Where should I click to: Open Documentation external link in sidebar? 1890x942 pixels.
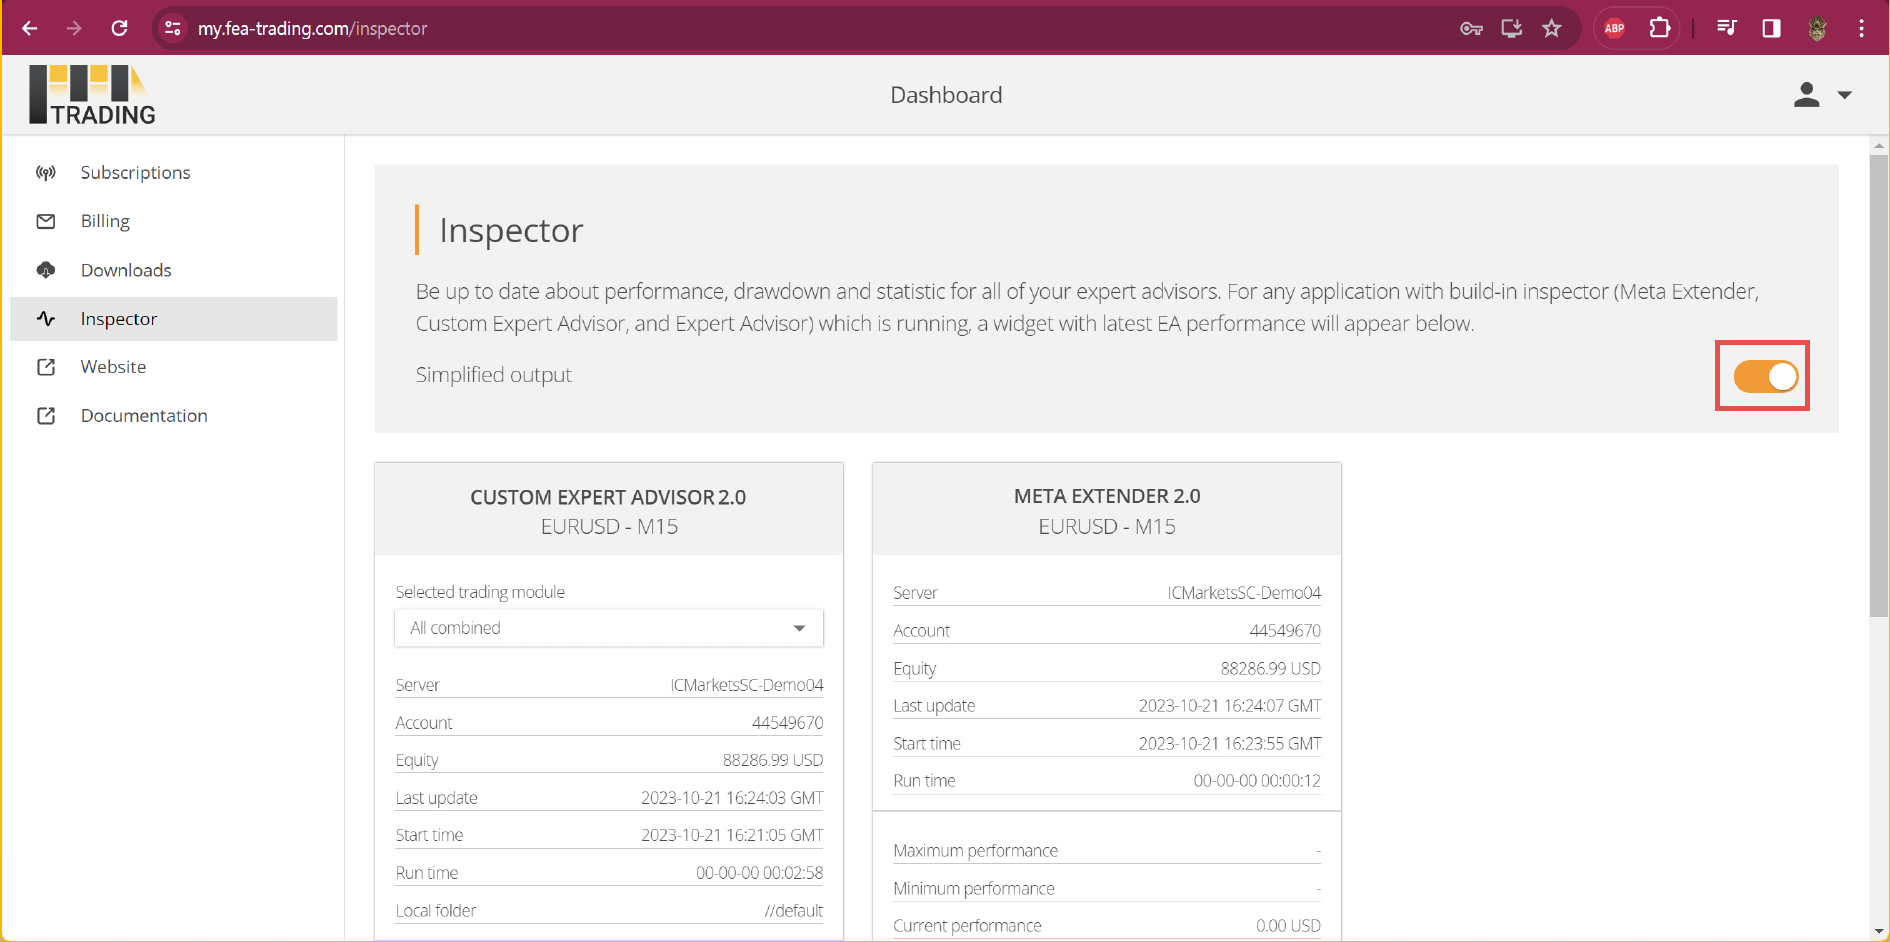[x=174, y=416]
